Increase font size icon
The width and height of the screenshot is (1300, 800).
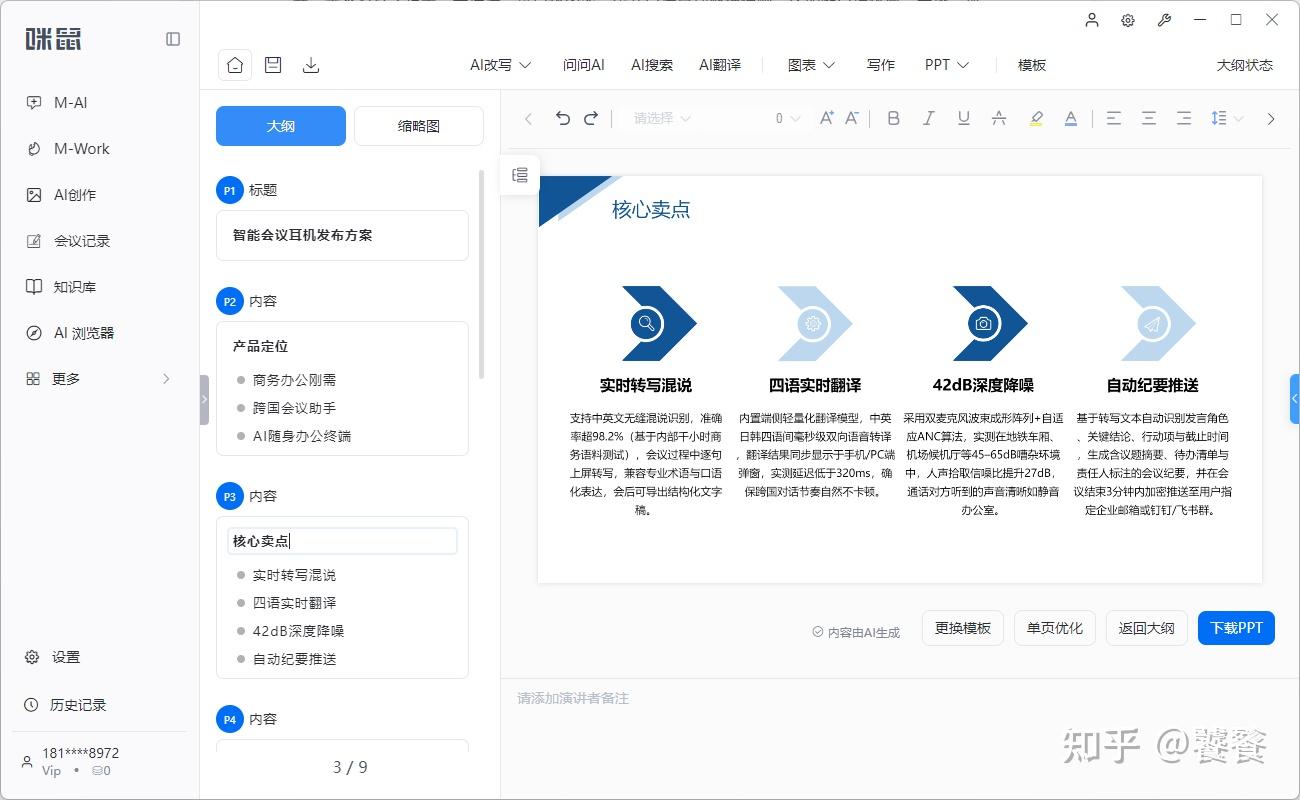pyautogui.click(x=827, y=118)
